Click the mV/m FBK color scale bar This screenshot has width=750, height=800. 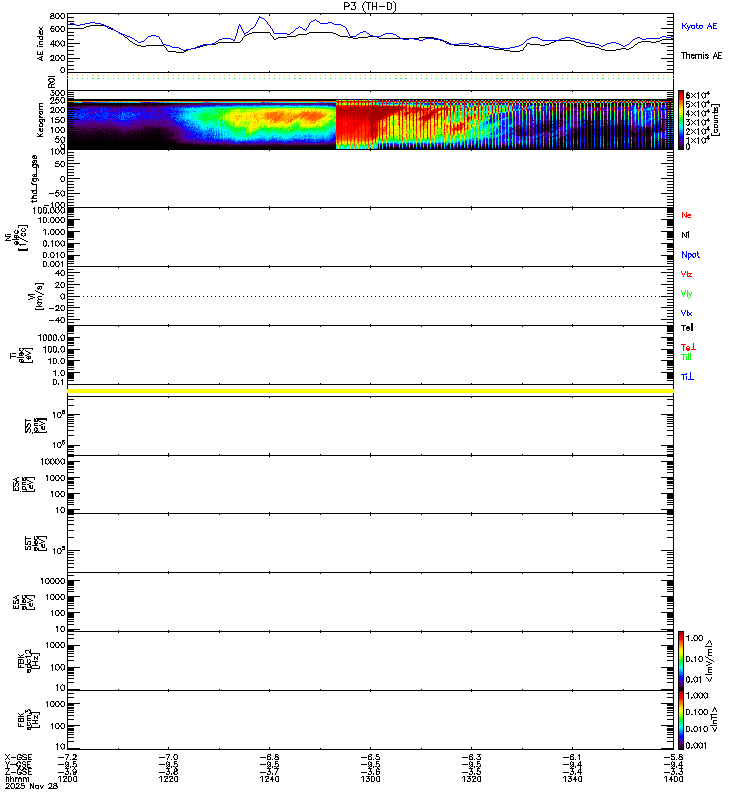tap(681, 660)
